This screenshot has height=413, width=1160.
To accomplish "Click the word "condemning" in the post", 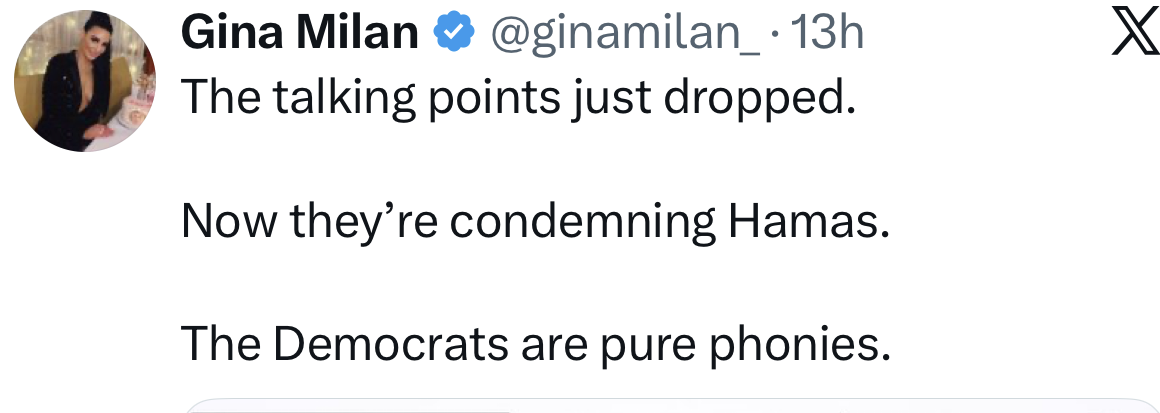I will 582,221.
